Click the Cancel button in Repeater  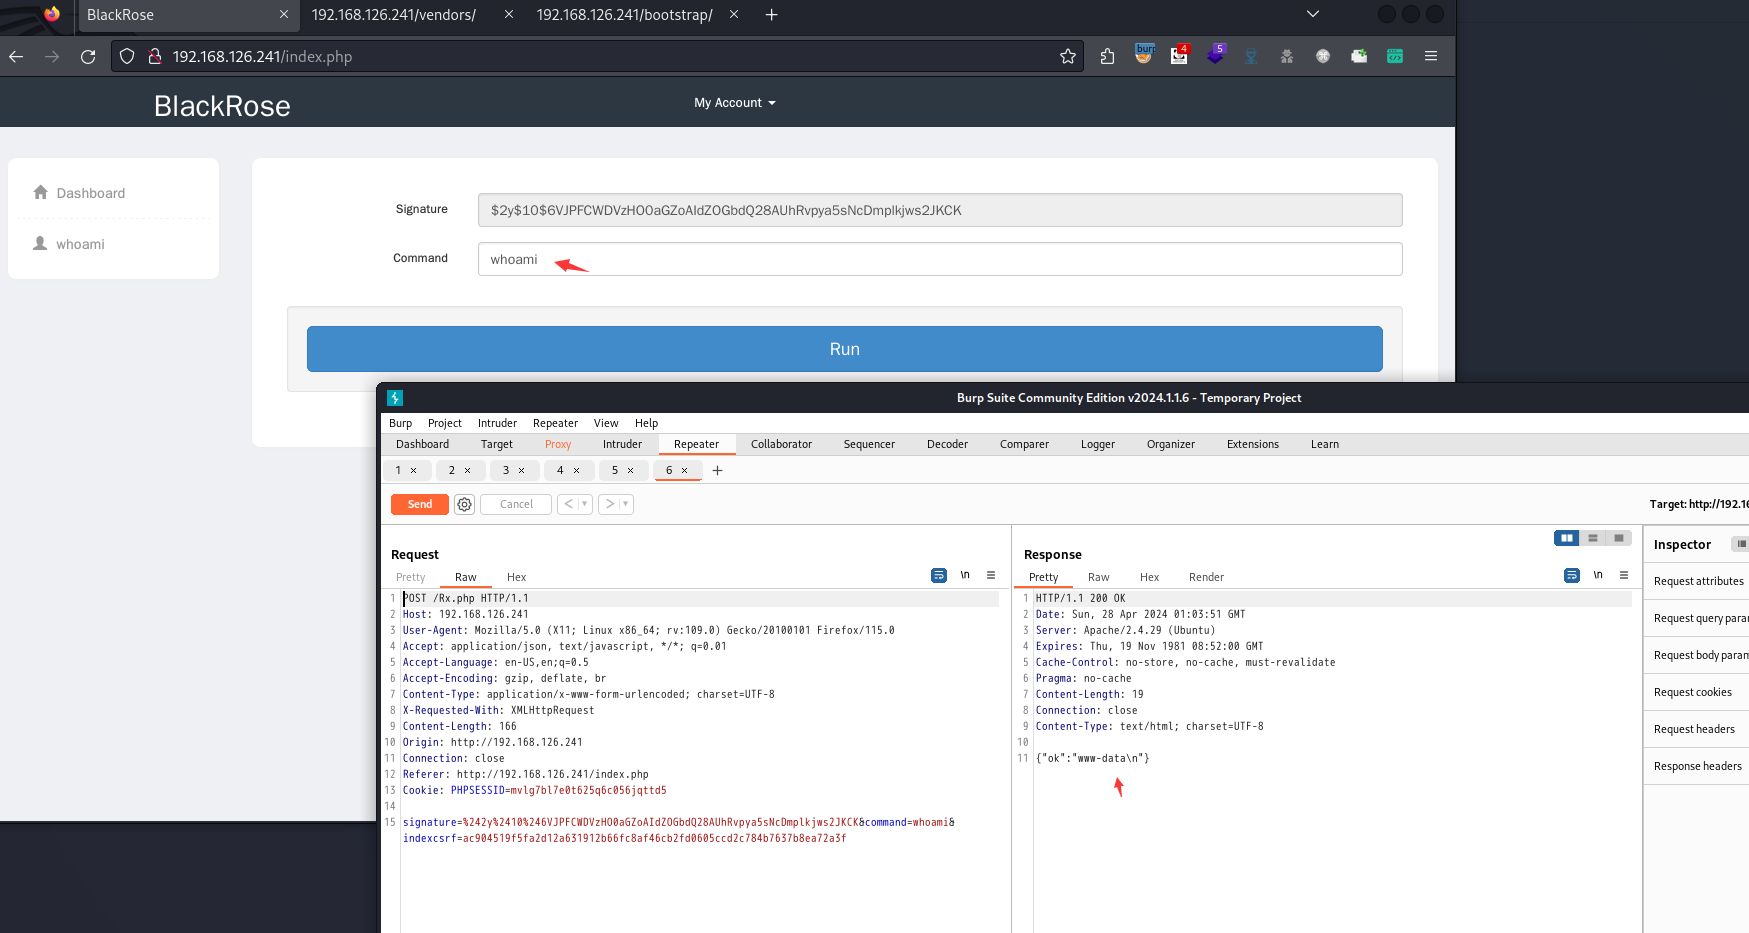(x=516, y=504)
